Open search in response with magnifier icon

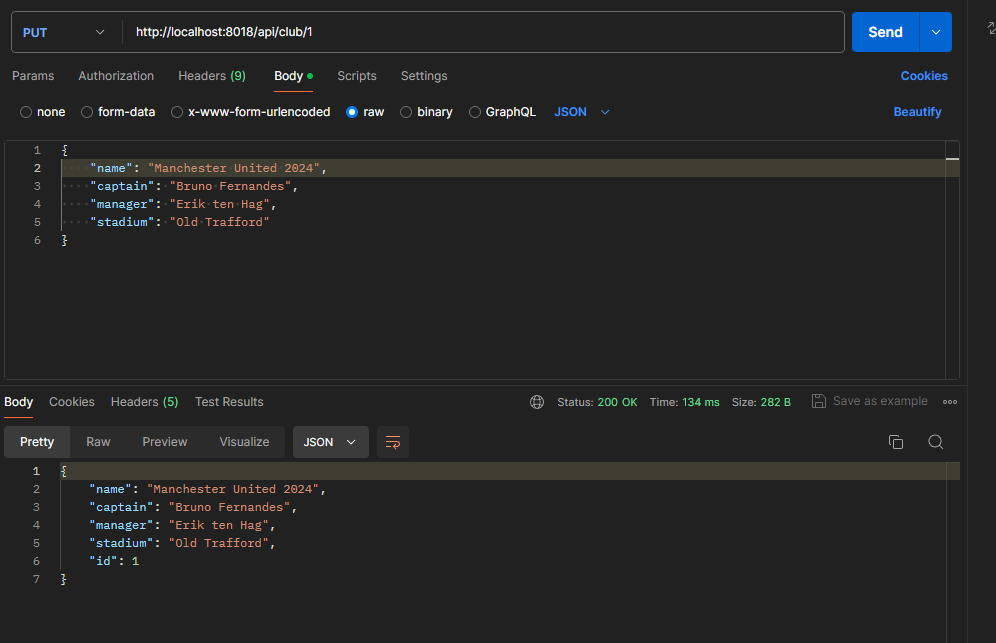pyautogui.click(x=935, y=442)
